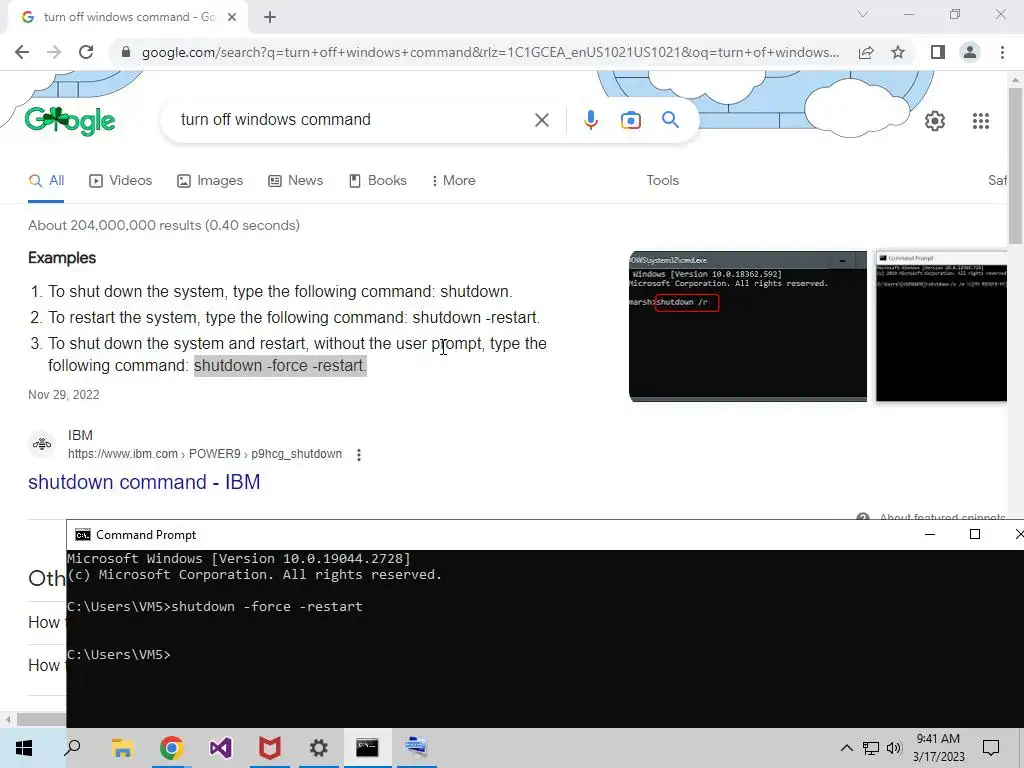Open the second Command Prompt thumbnail image

[x=941, y=326]
